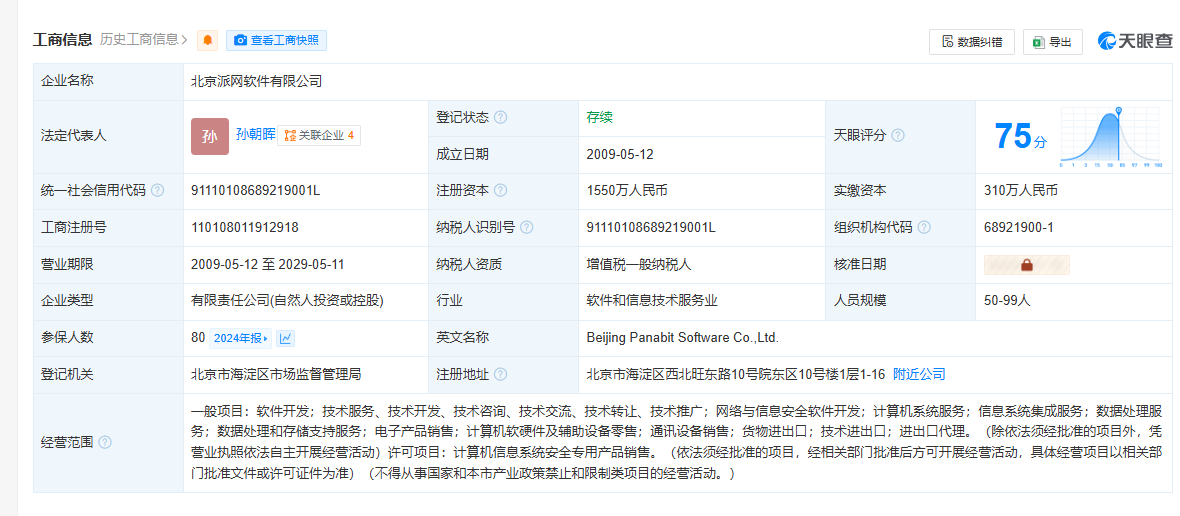Screen dimensions: 1180x516
Task: Click the 75分 score value
Action: point(1020,136)
